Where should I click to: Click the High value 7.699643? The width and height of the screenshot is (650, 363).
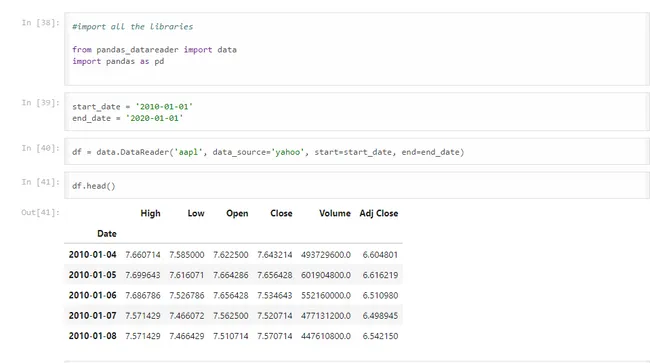[143, 275]
